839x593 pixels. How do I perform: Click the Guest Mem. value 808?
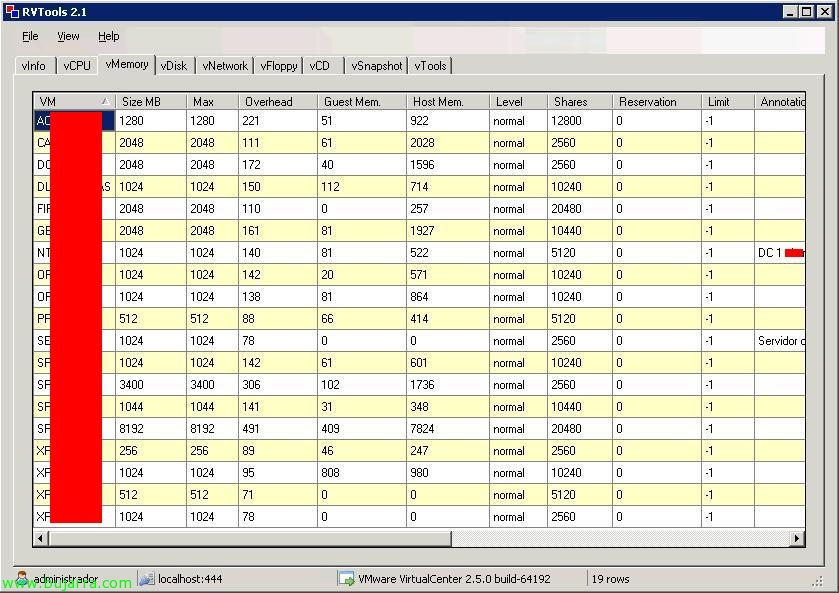tap(362, 473)
